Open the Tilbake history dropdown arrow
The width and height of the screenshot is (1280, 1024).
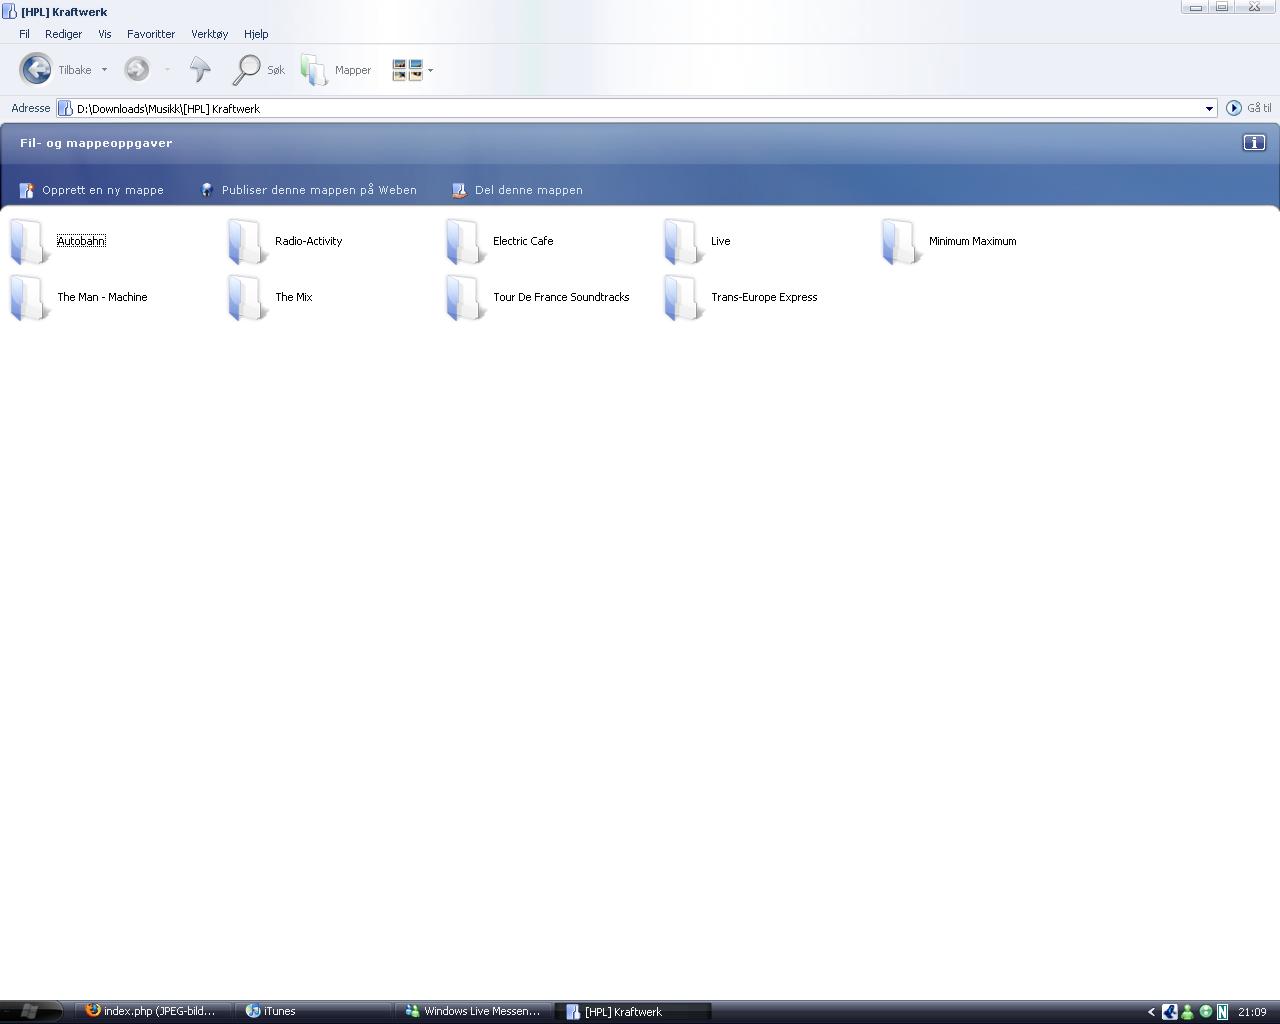tap(104, 70)
